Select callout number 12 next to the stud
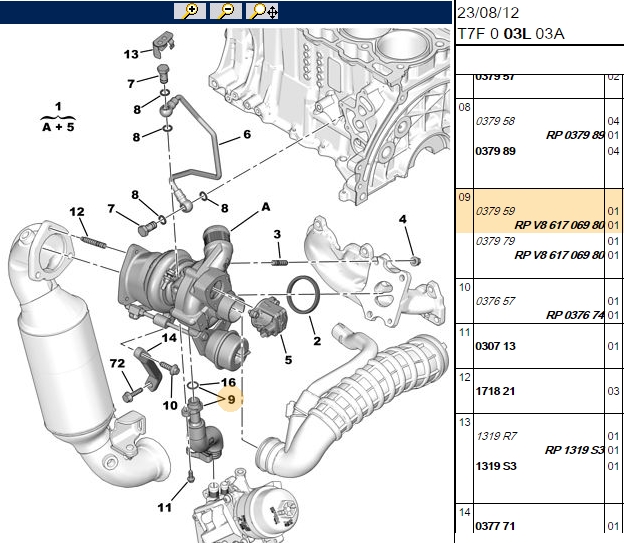624x543 pixels. point(77,212)
